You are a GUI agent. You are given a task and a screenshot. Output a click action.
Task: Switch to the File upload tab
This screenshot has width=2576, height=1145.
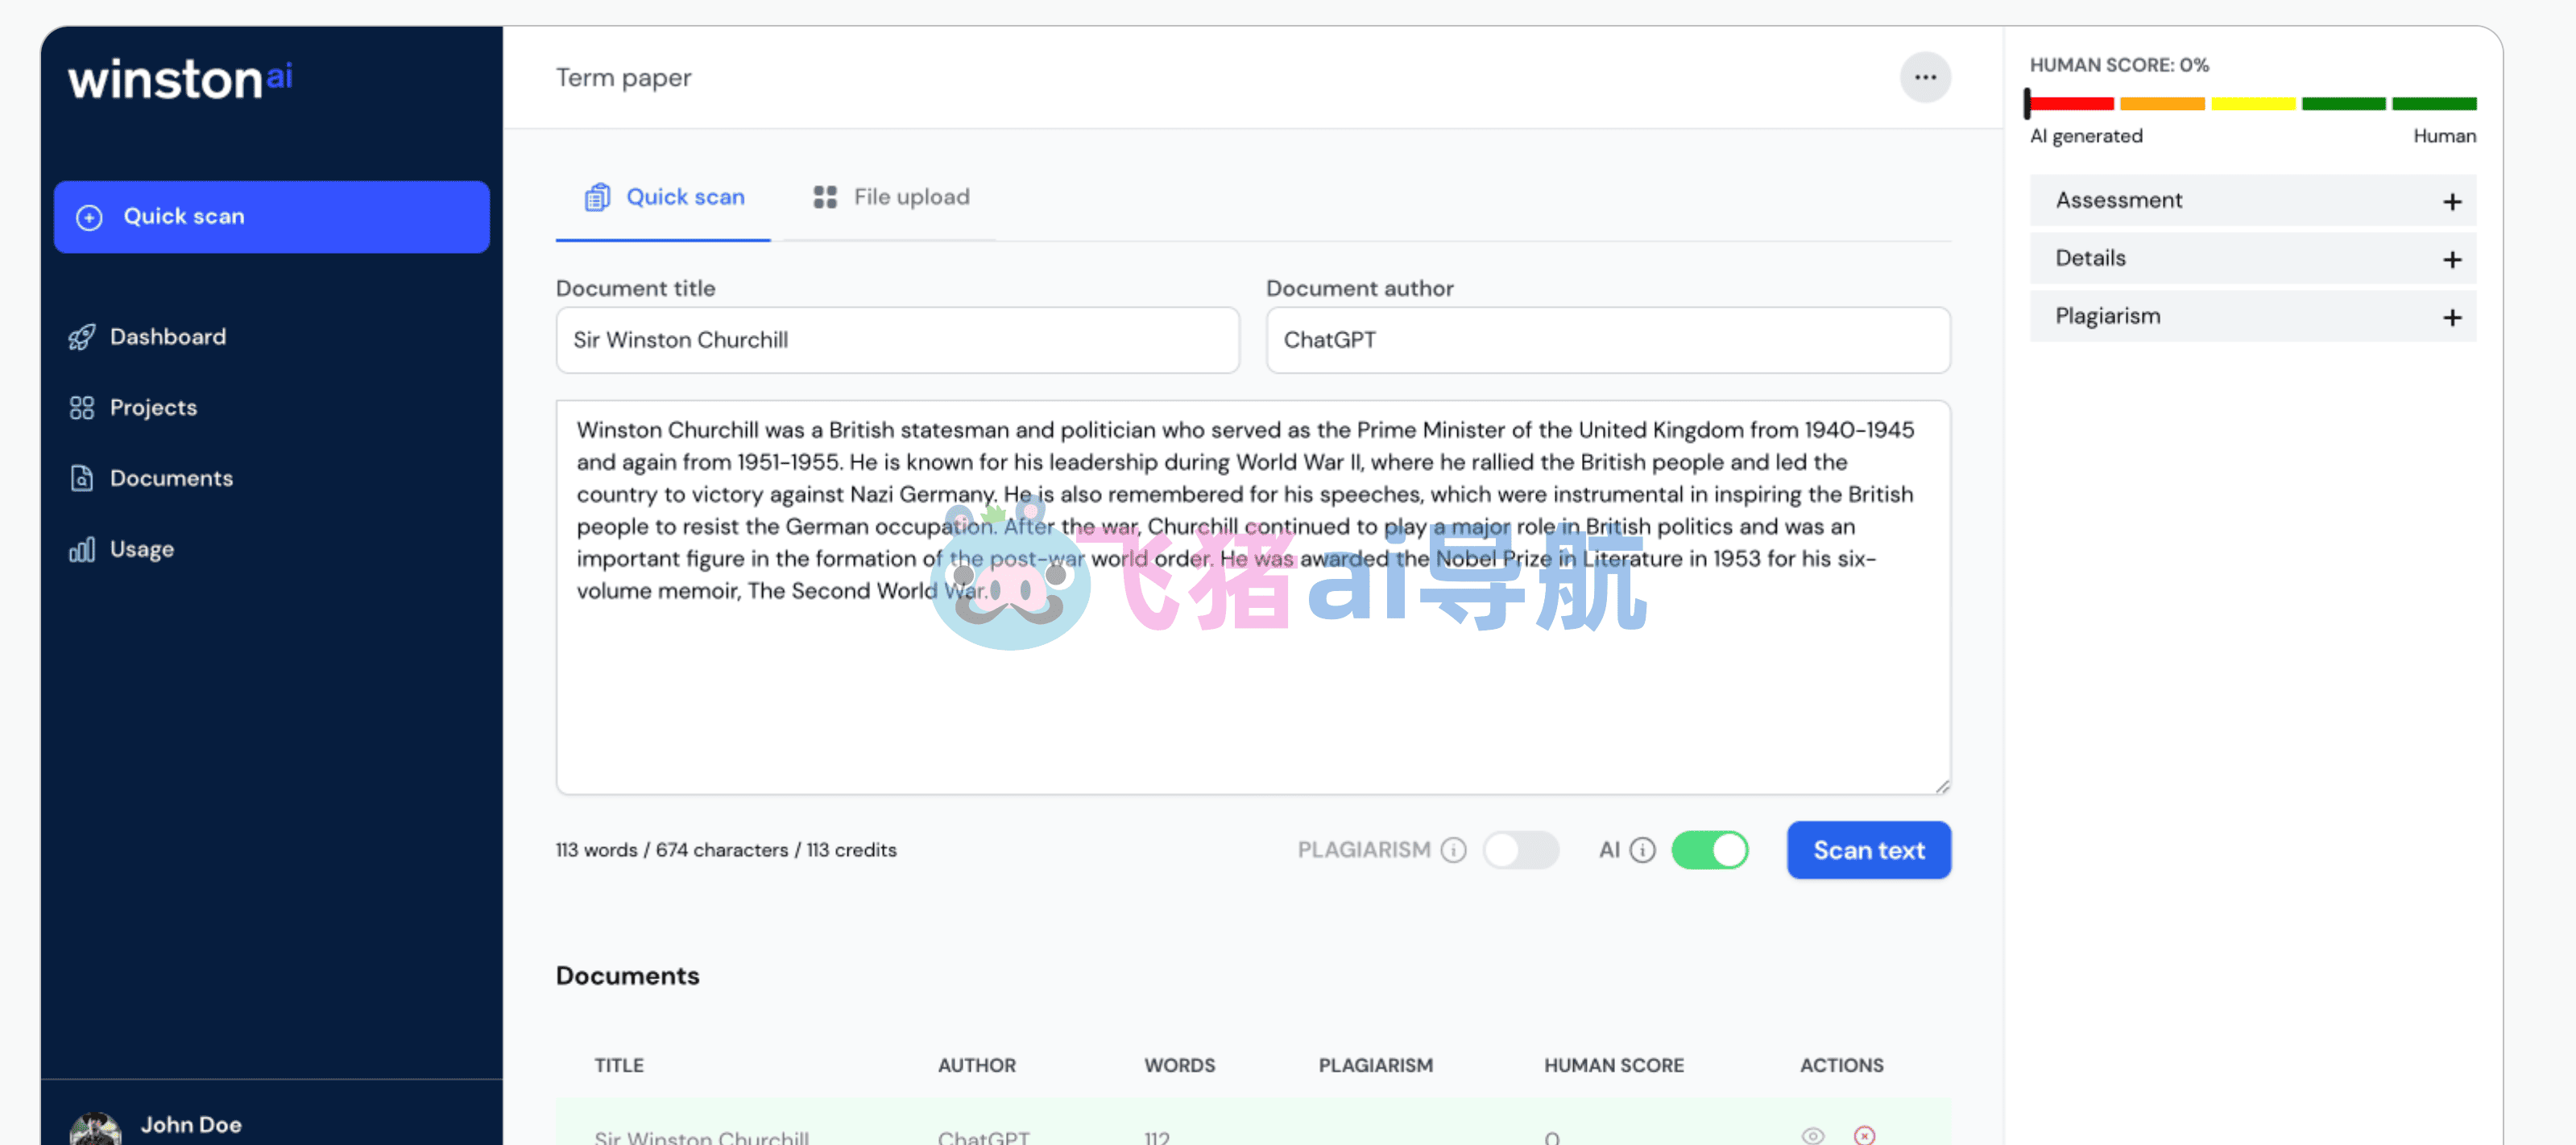[x=891, y=197]
